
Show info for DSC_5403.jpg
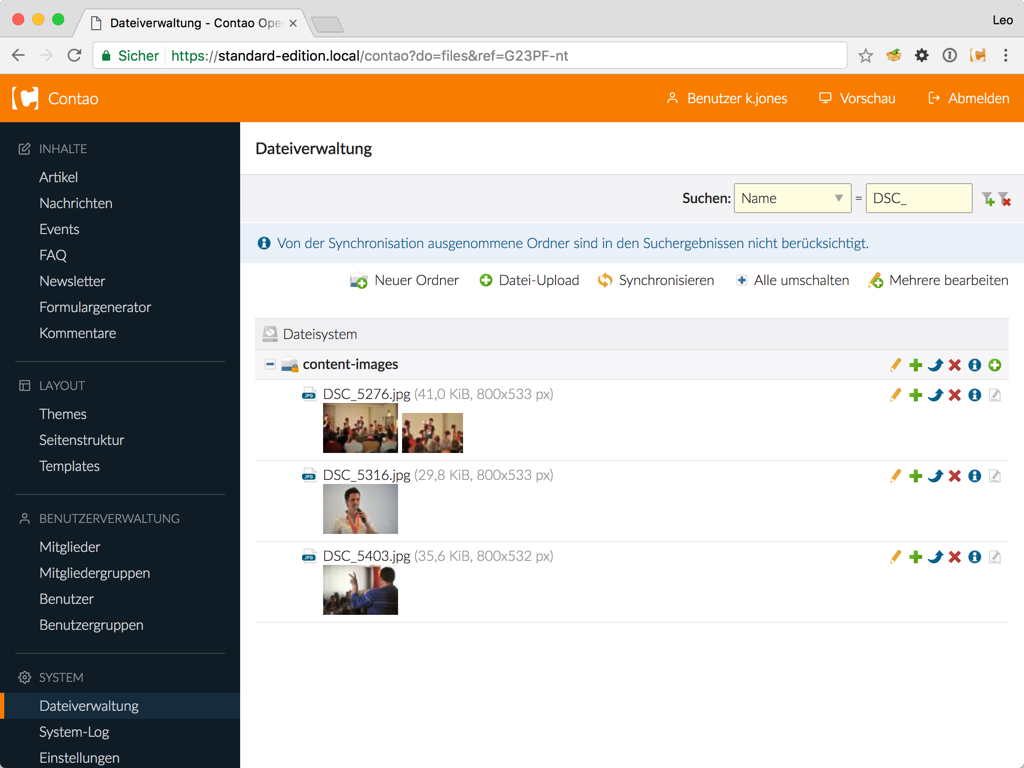pyautogui.click(x=974, y=557)
